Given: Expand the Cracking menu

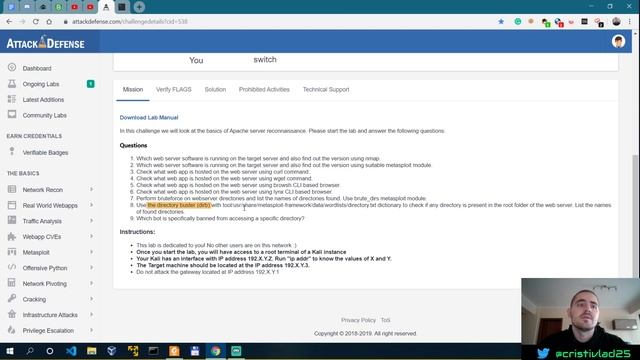Looking at the screenshot, I should [91, 299].
